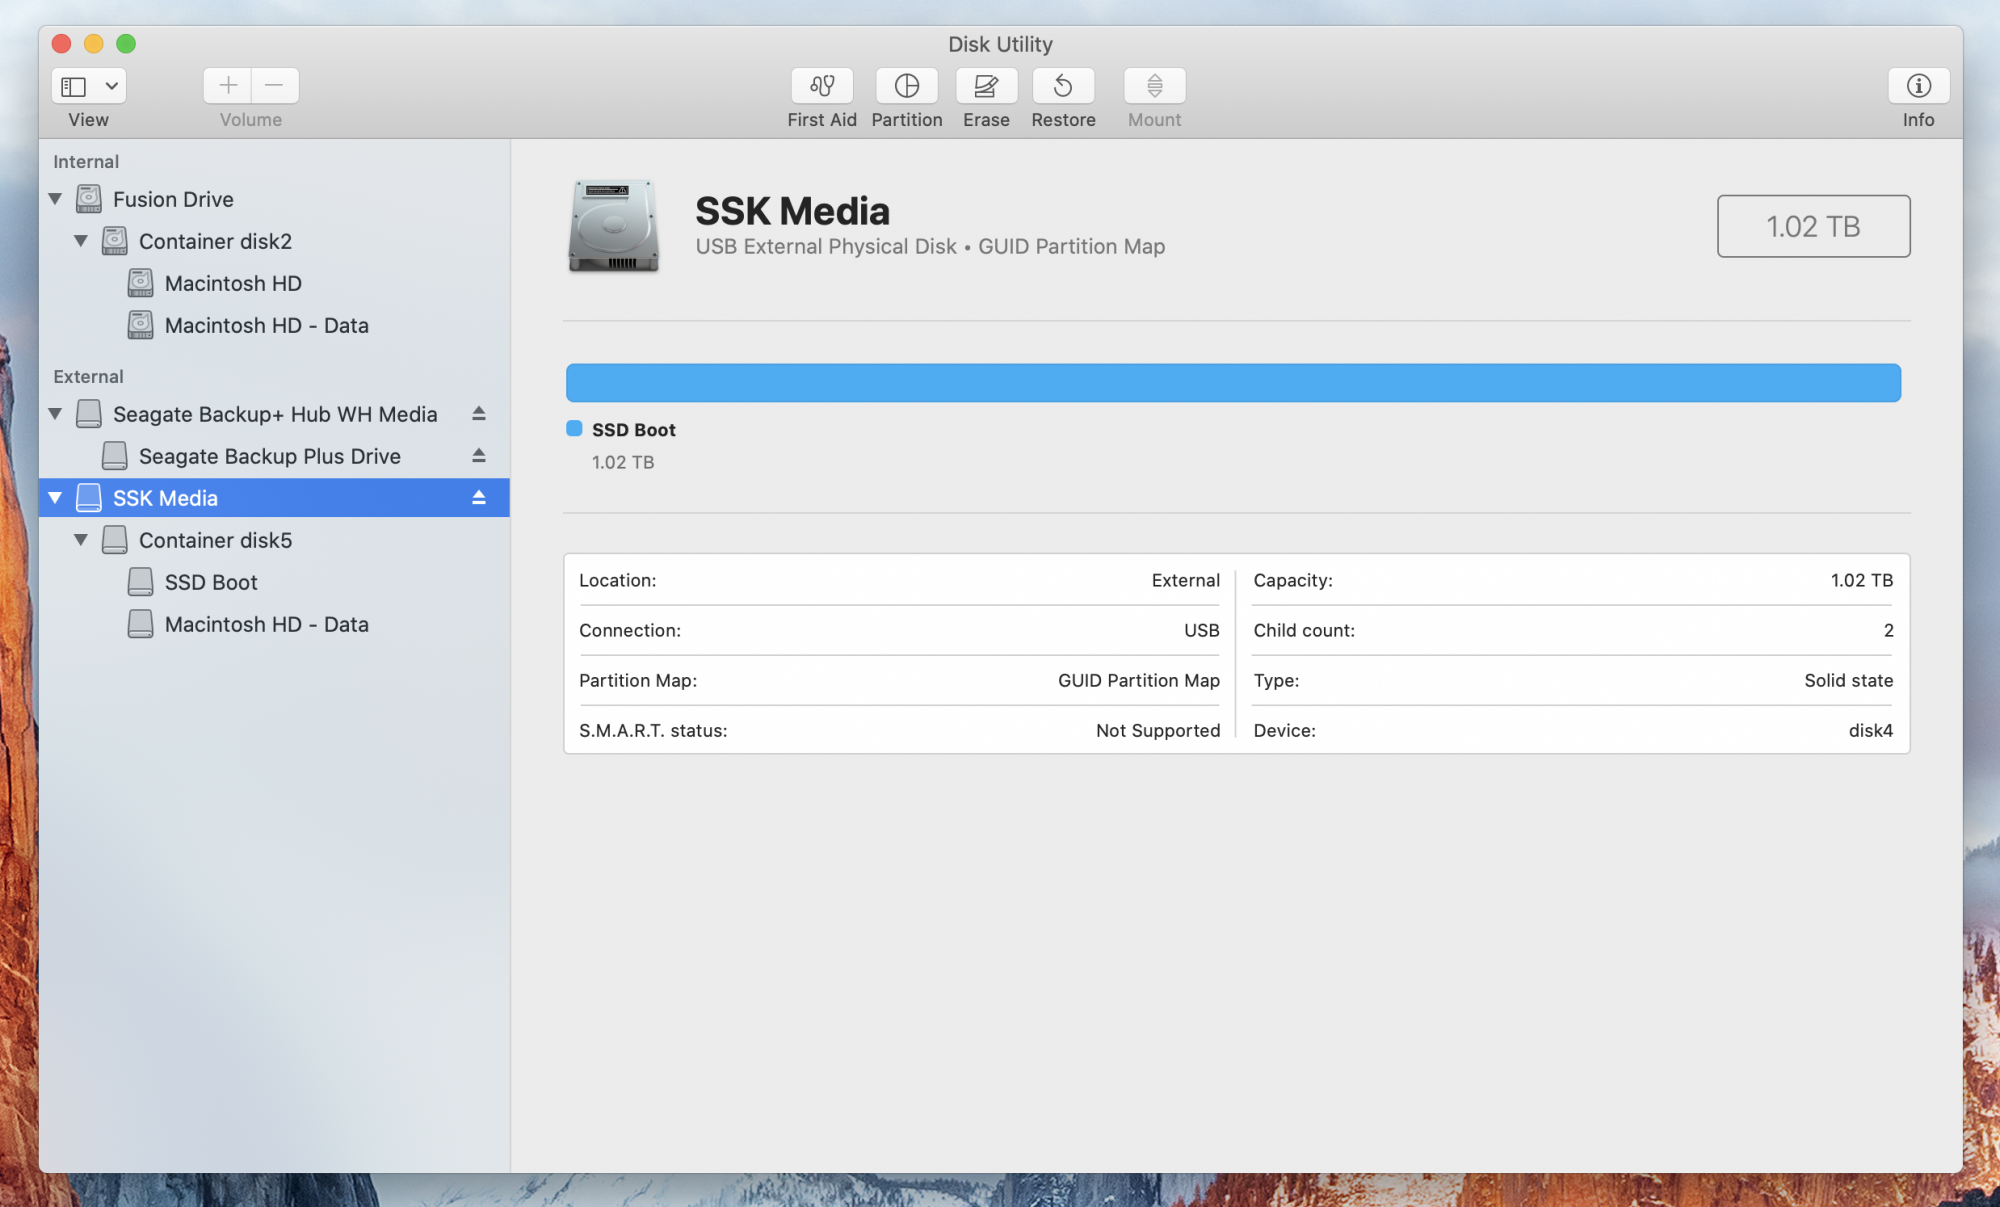Click the SSK Media heading title
Image resolution: width=2000 pixels, height=1207 pixels.
(x=792, y=211)
